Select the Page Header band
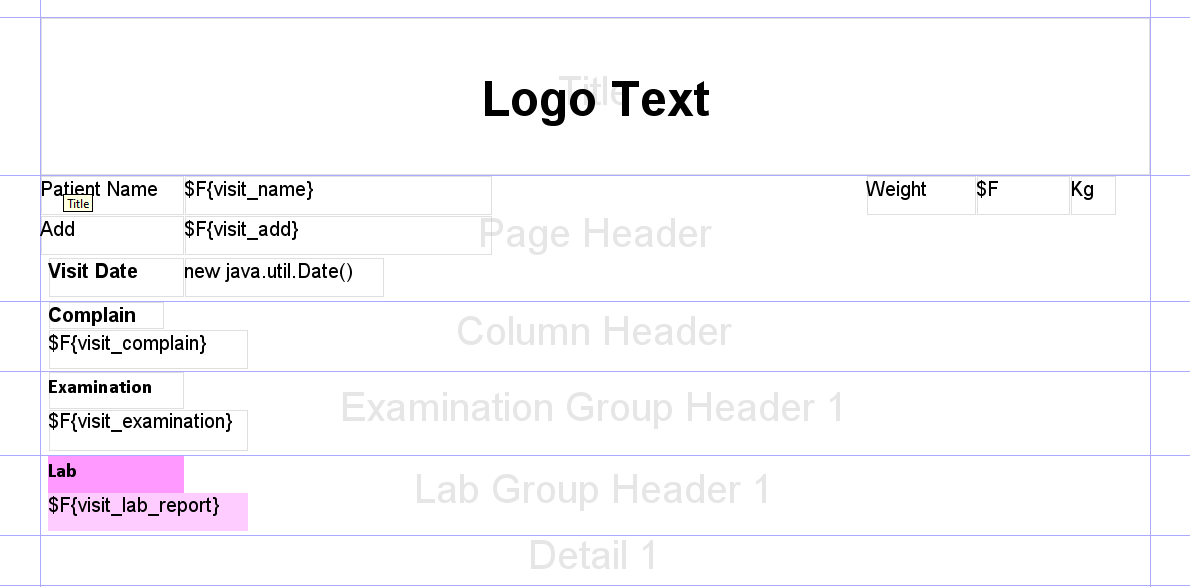1190x587 pixels. coord(596,234)
